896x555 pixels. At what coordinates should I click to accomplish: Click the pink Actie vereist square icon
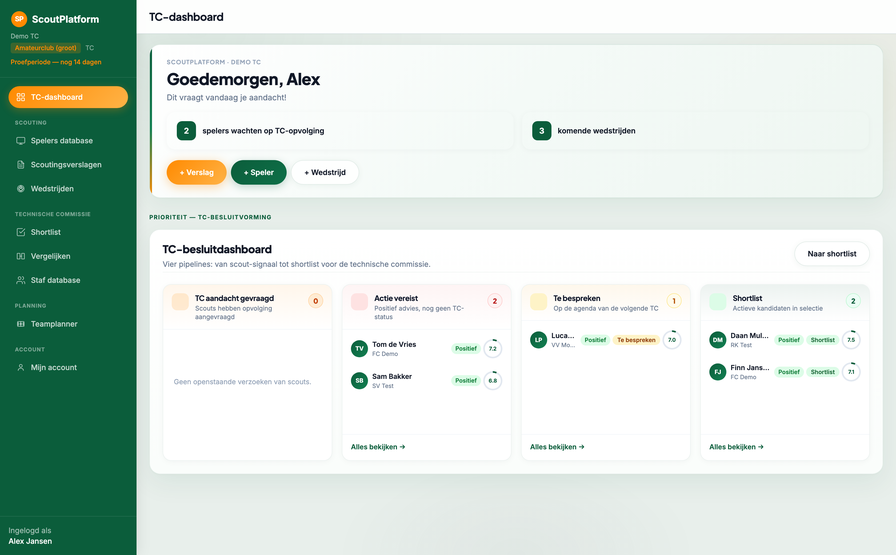[x=359, y=302]
